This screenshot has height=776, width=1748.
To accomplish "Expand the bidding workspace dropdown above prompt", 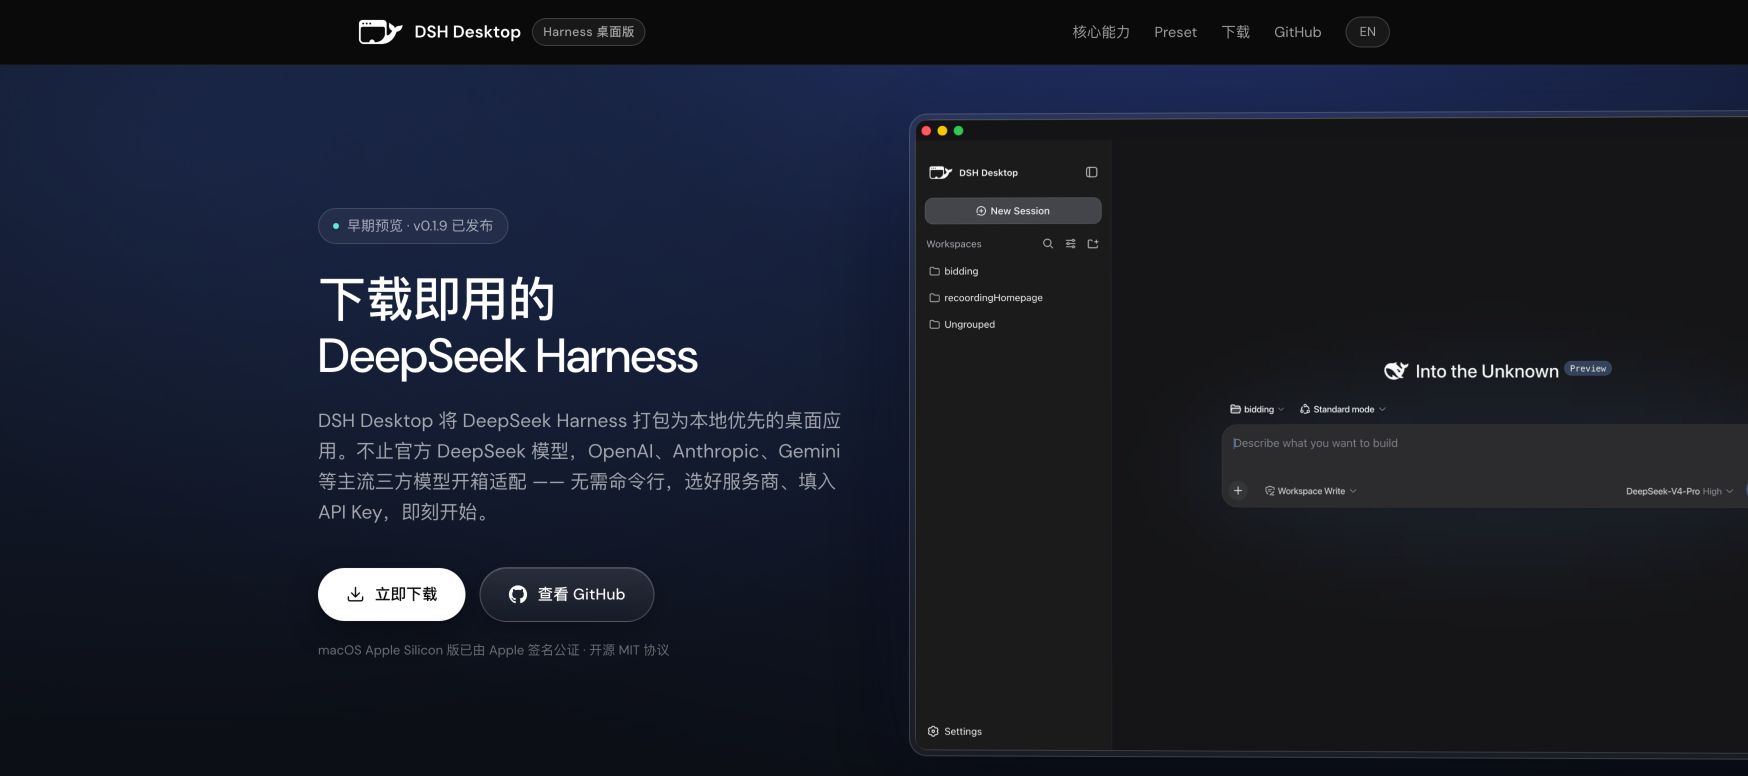I will [x=1257, y=409].
